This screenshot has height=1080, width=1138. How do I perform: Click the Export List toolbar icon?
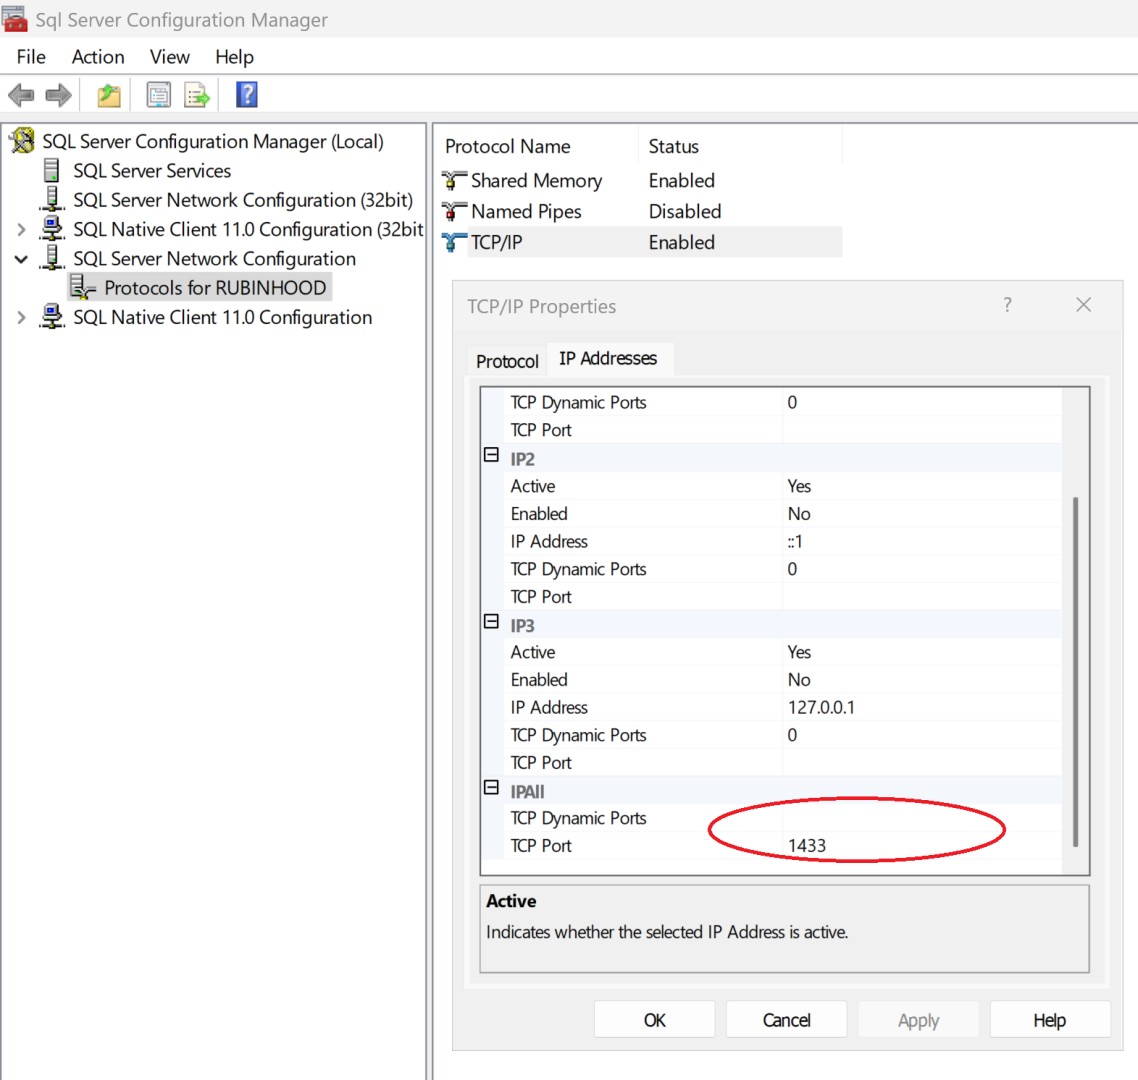tap(197, 95)
